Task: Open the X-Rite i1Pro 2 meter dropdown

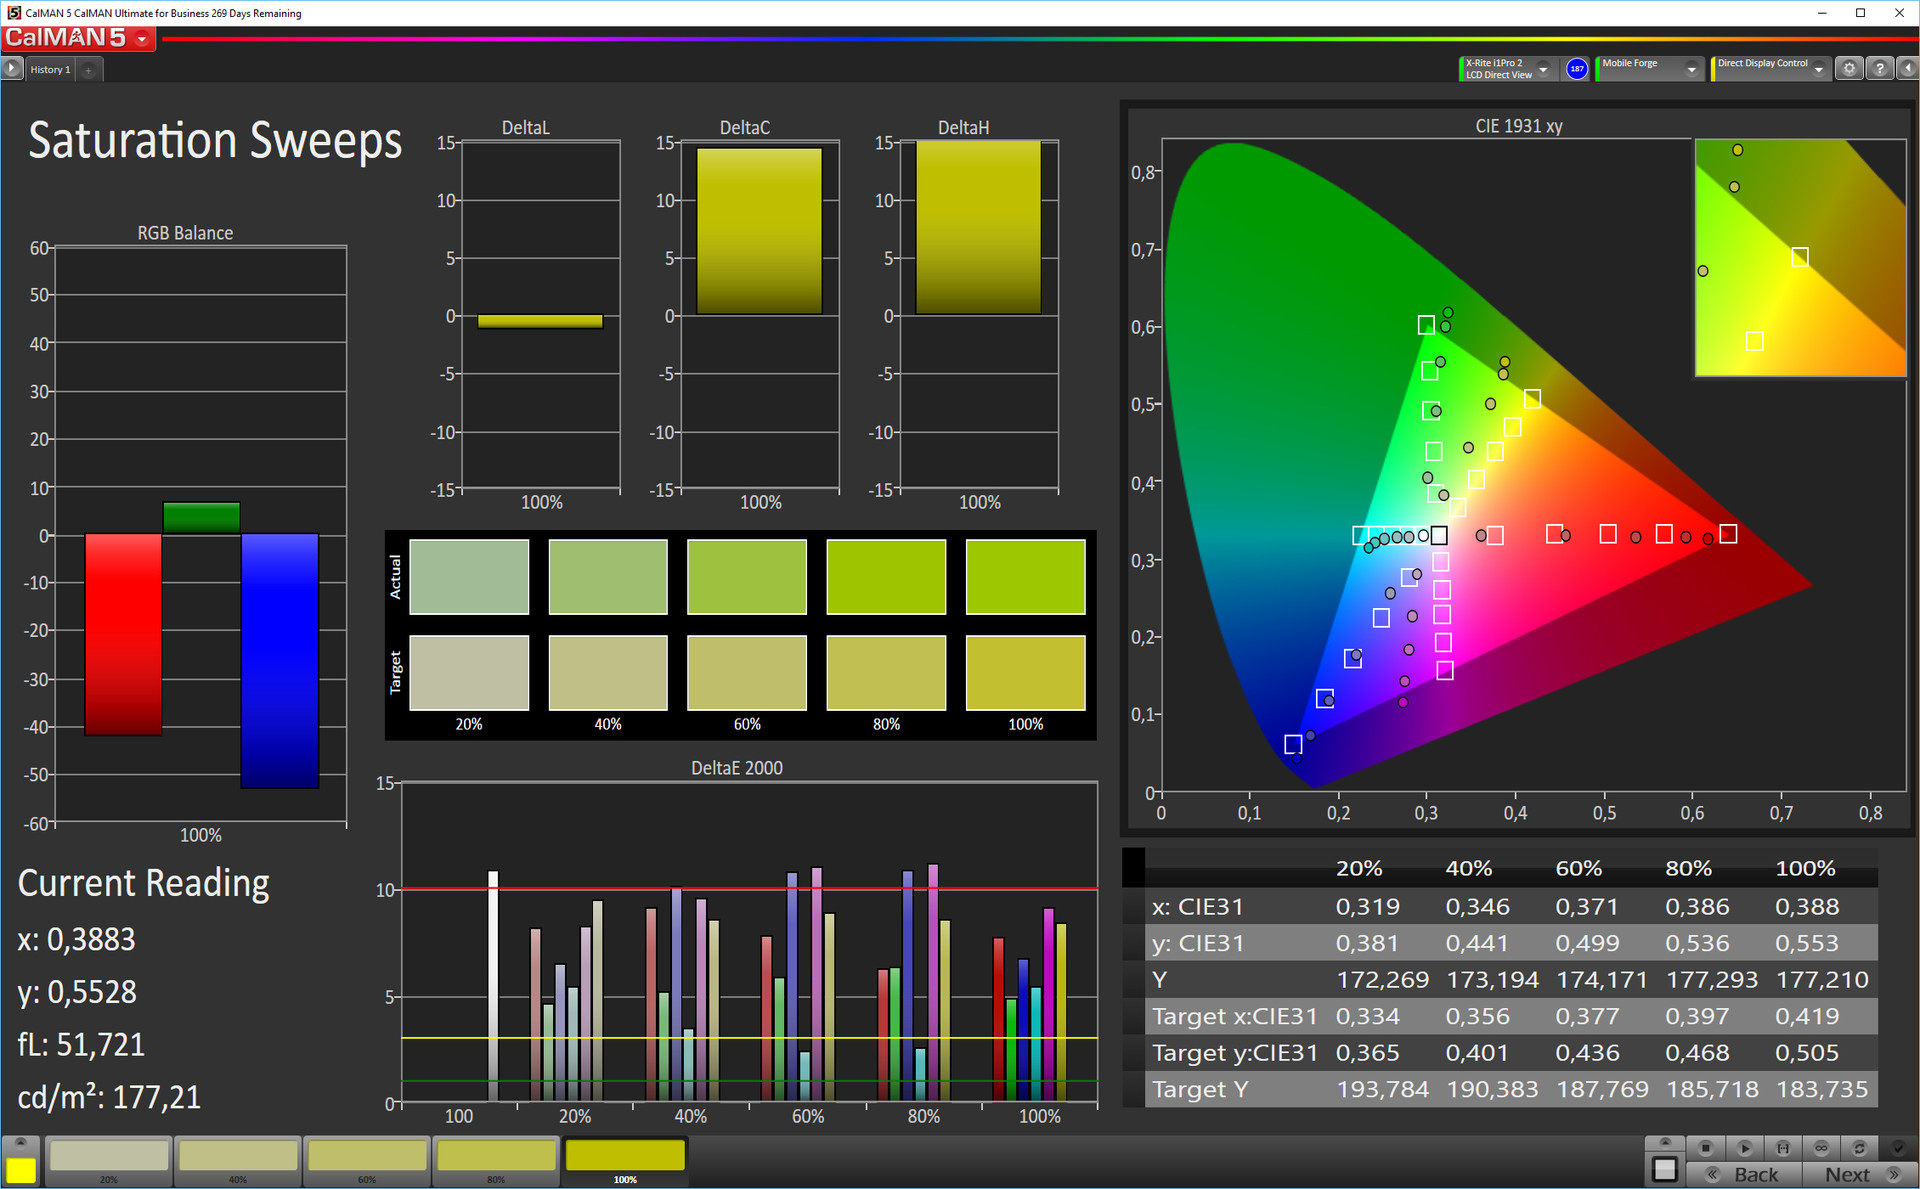Action: 1543,69
